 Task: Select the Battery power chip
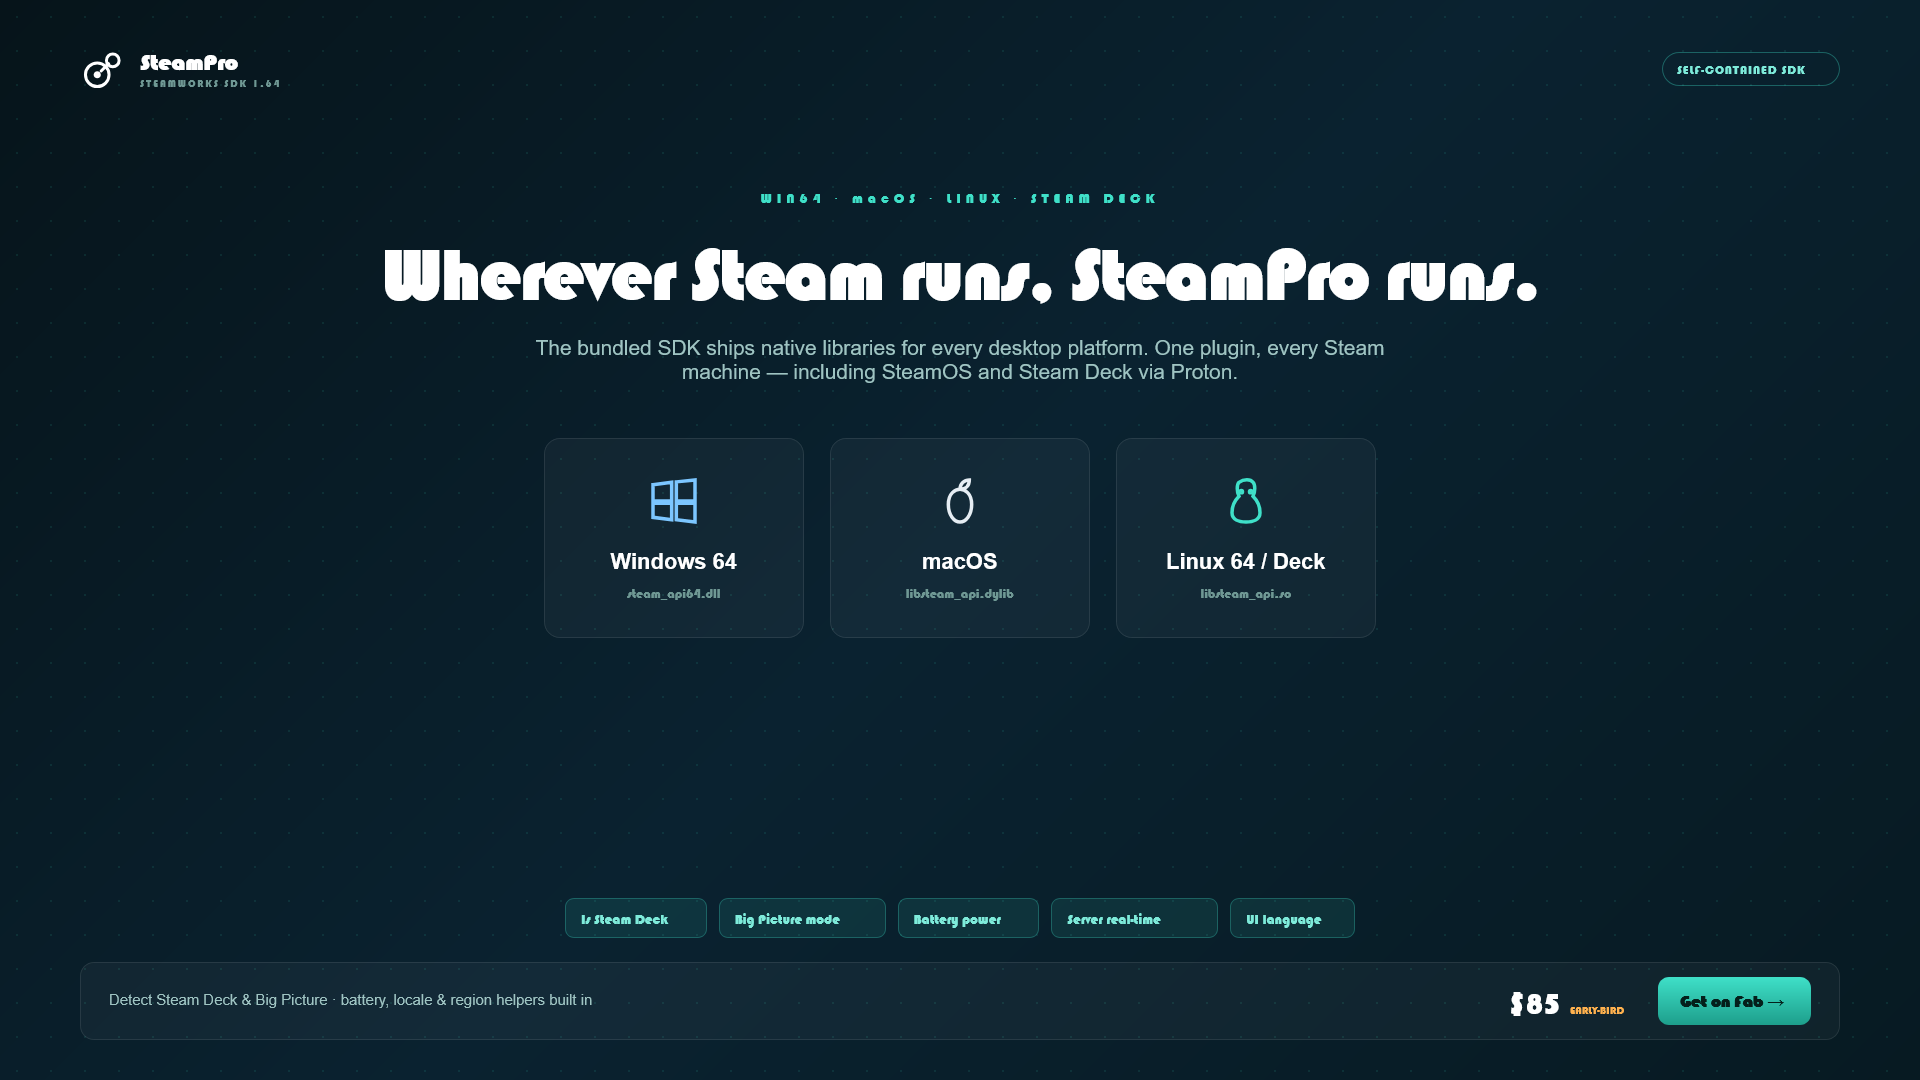pyautogui.click(x=968, y=918)
